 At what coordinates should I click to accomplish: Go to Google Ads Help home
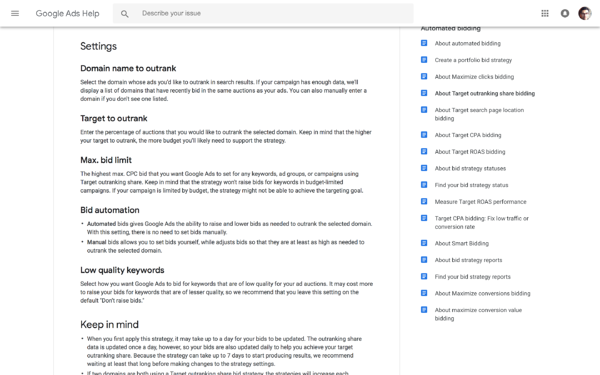pyautogui.click(x=67, y=13)
